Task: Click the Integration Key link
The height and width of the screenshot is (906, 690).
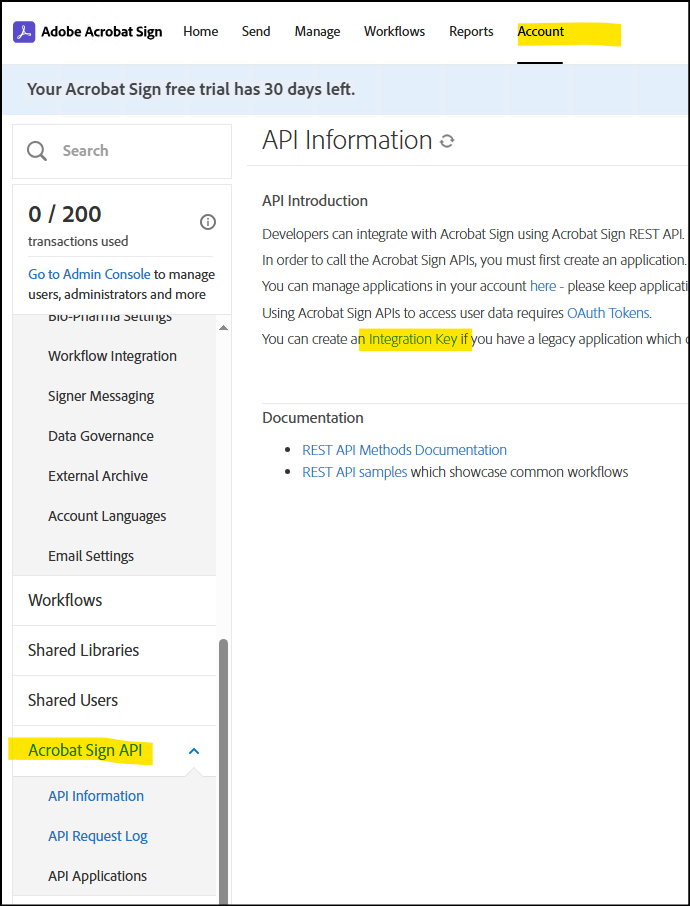Action: 413,339
